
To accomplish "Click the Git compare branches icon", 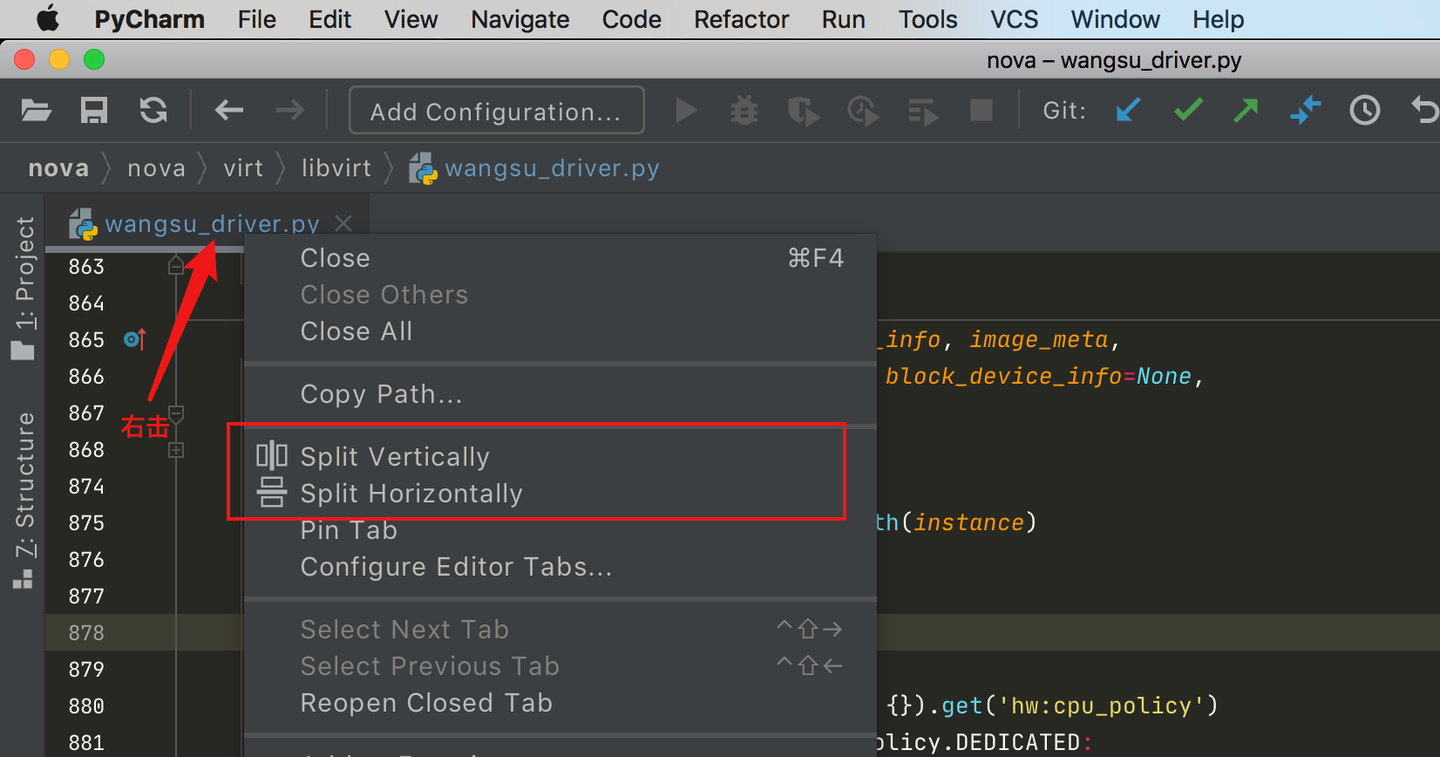I will click(1305, 110).
